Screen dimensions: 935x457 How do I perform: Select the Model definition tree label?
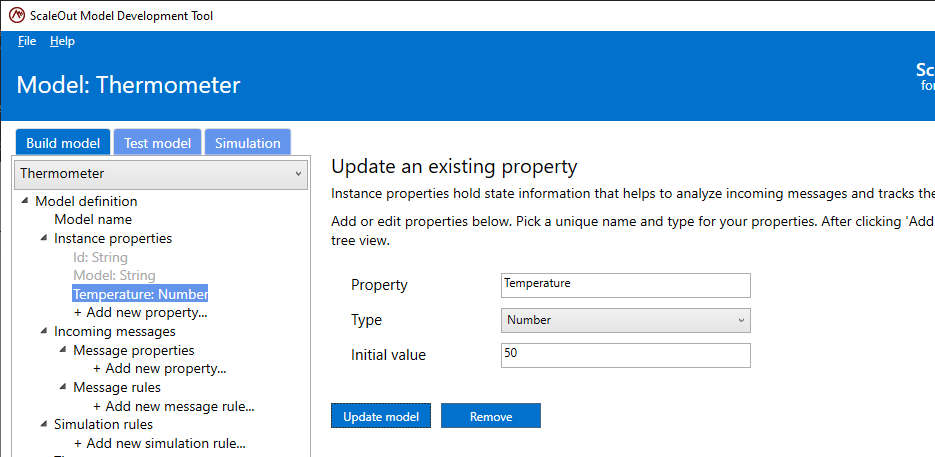(x=86, y=202)
